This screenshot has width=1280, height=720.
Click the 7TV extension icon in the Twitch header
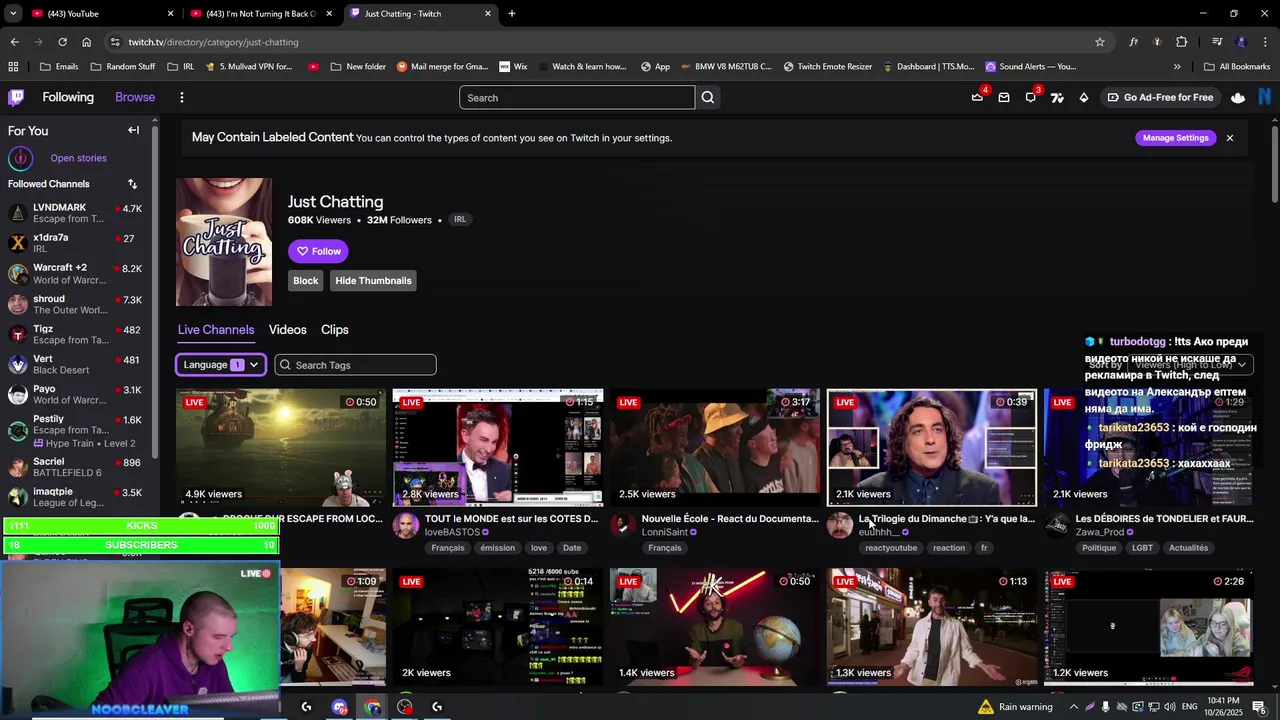click(1057, 97)
